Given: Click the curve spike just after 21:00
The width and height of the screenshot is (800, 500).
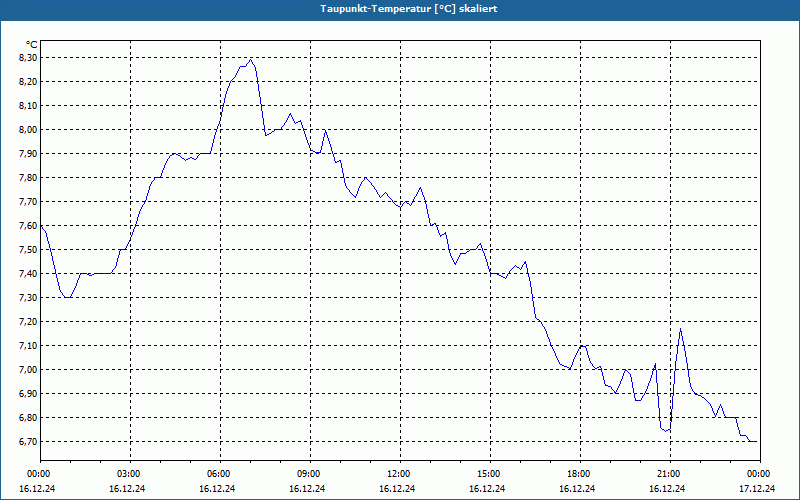Looking at the screenshot, I should tap(681, 329).
